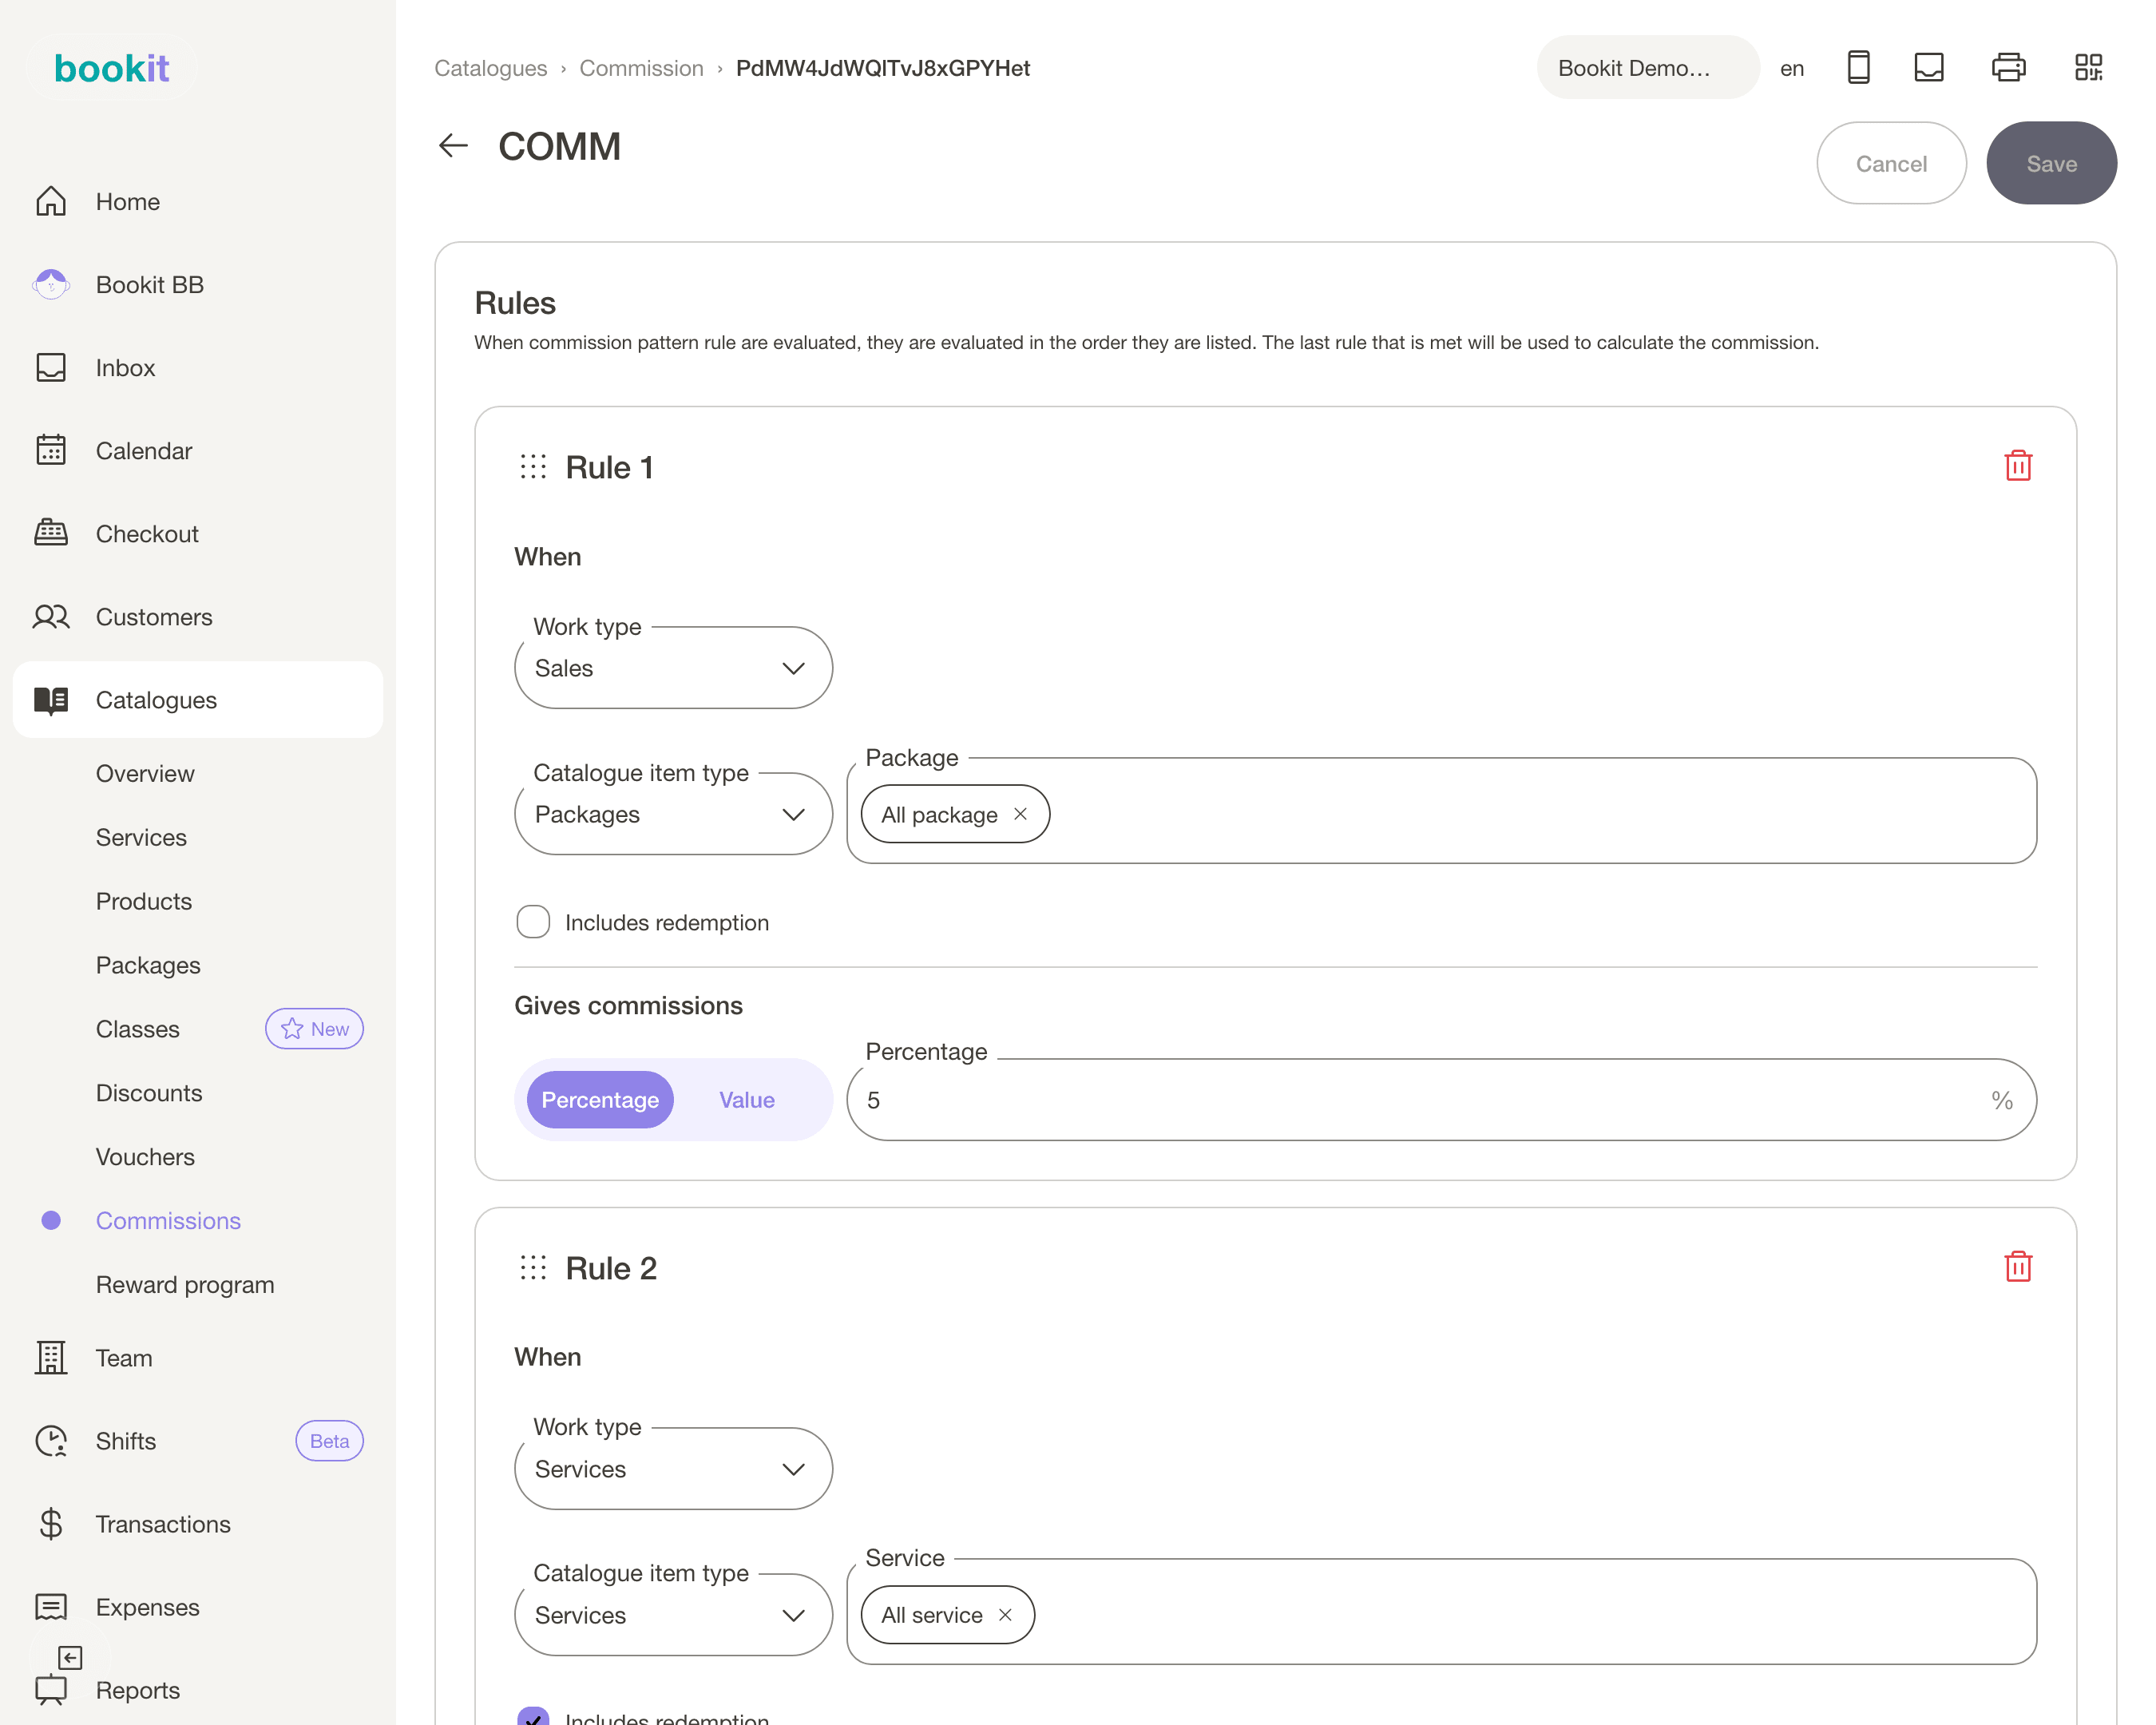Open Customers in sidebar
Image resolution: width=2156 pixels, height=1725 pixels.
198,617
